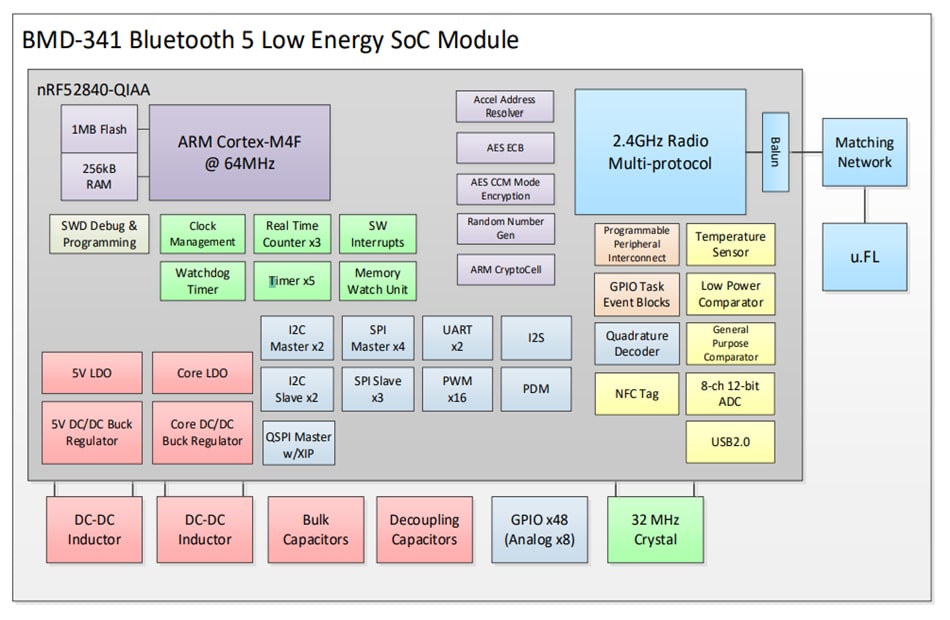
Task: Click the 2.4GHz Radio Multi-protocol block
Action: click(660, 150)
